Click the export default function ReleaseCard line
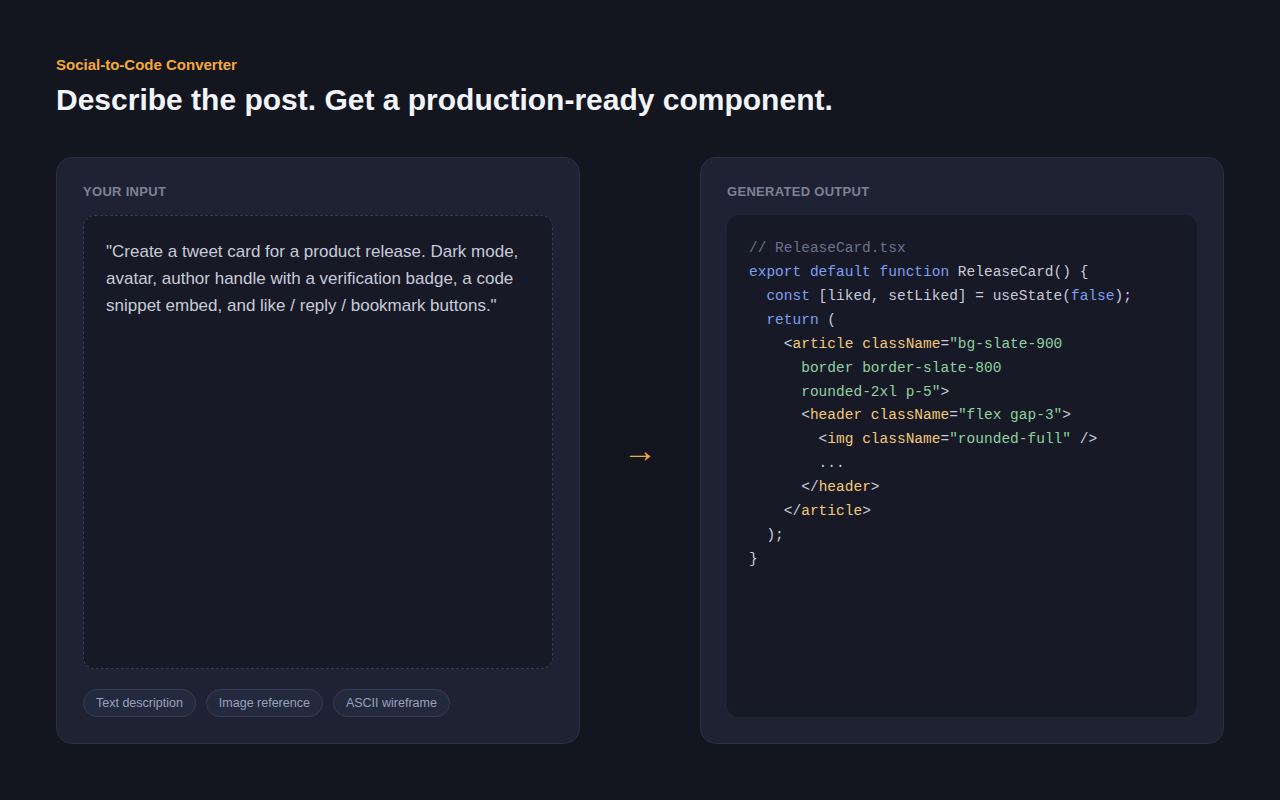The width and height of the screenshot is (1280, 800). (918, 272)
